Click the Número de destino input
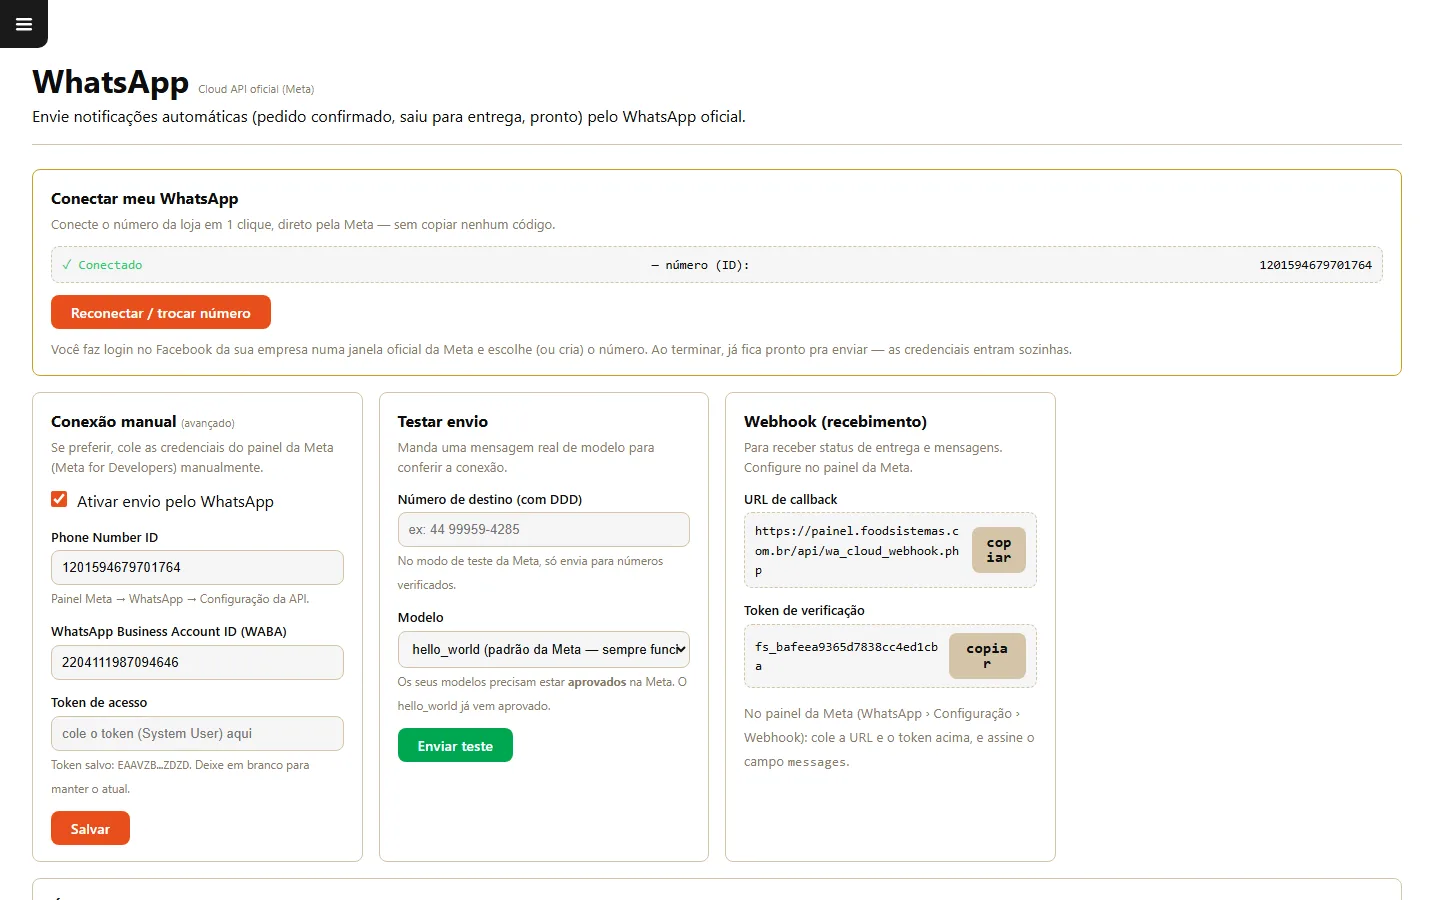The image size is (1440, 900). [x=543, y=529]
